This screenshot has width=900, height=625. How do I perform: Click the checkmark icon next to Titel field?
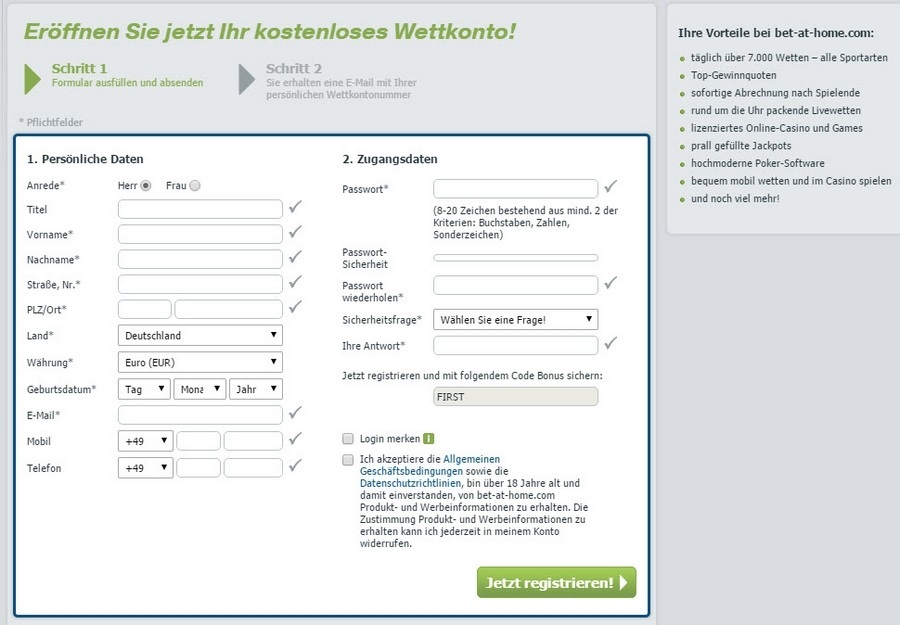[296, 207]
